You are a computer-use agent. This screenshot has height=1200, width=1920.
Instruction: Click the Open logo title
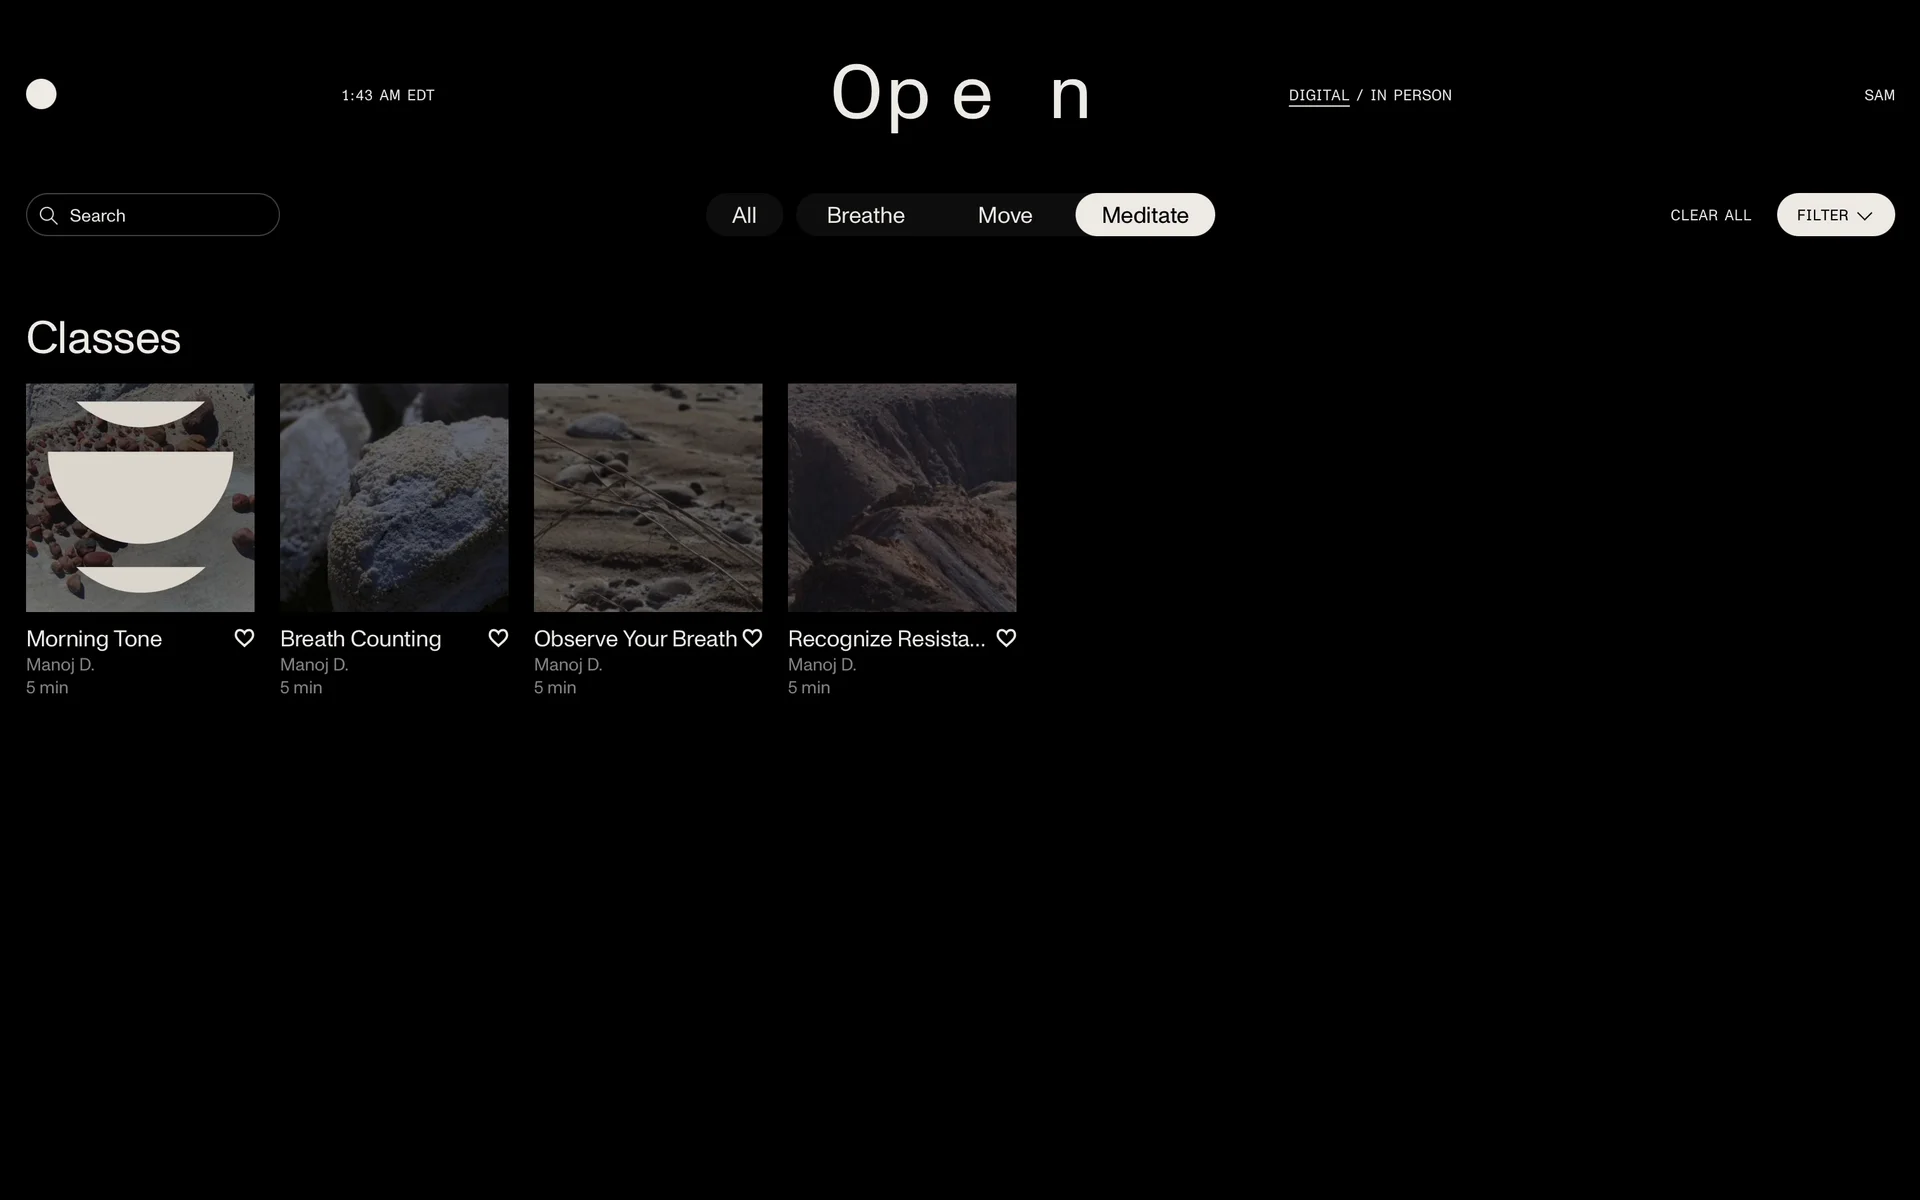pos(960,94)
